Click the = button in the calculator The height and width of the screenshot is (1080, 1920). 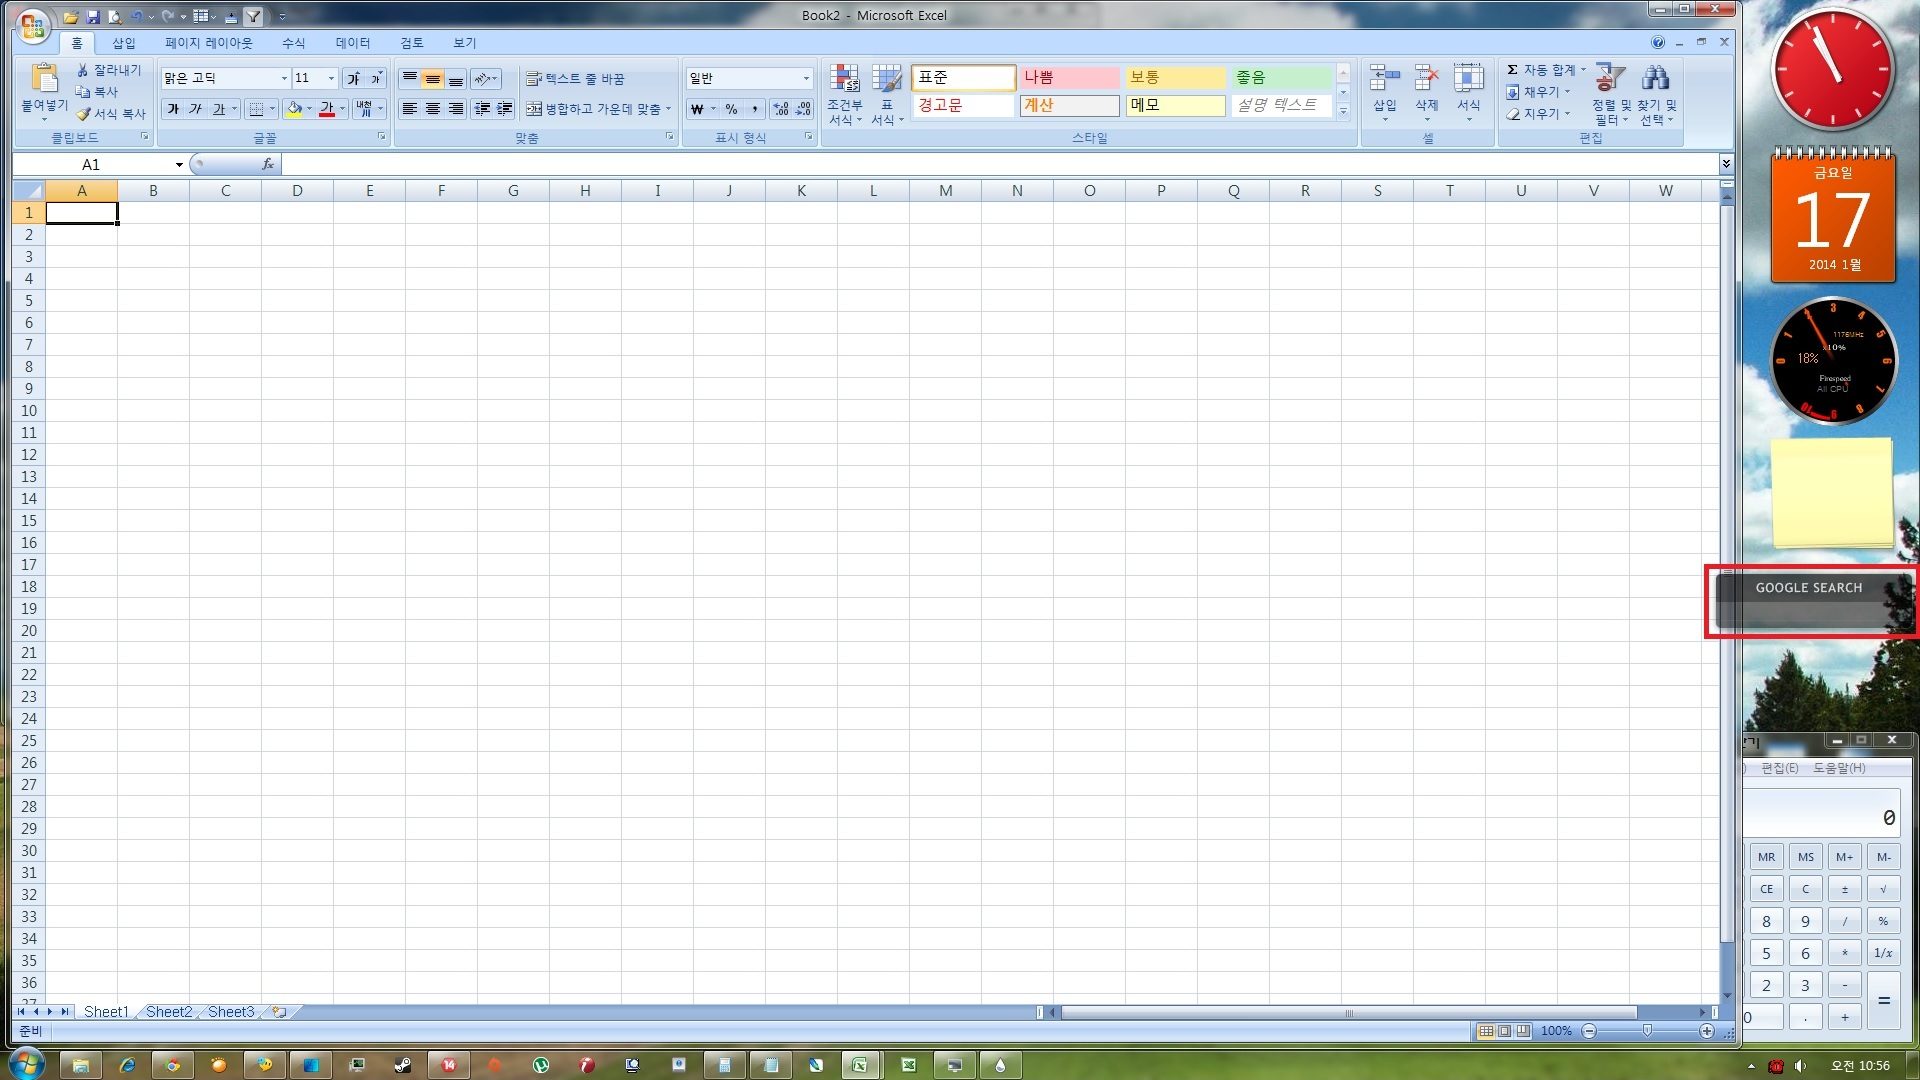(1883, 1001)
